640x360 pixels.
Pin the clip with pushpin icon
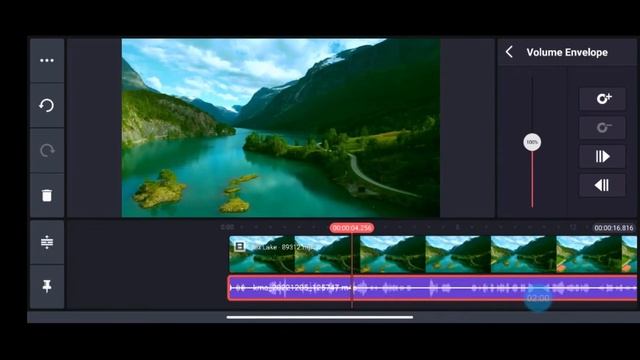[x=47, y=286]
